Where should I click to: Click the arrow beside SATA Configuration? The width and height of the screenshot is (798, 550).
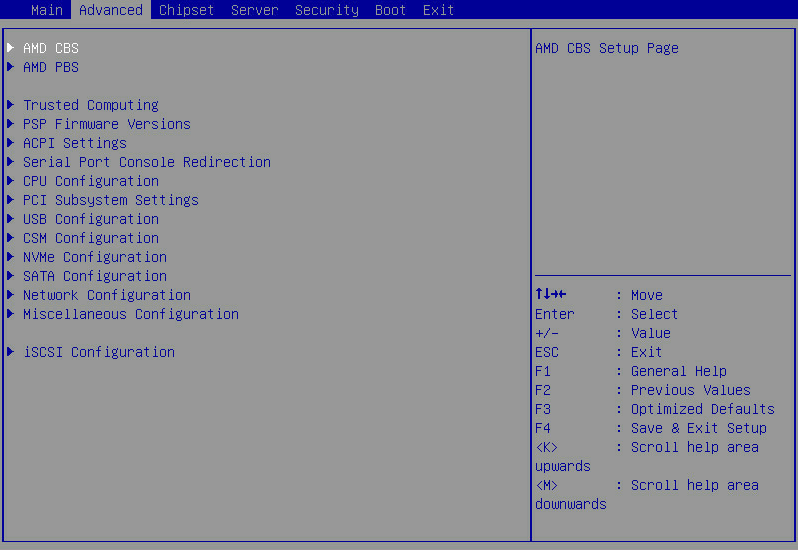10,275
